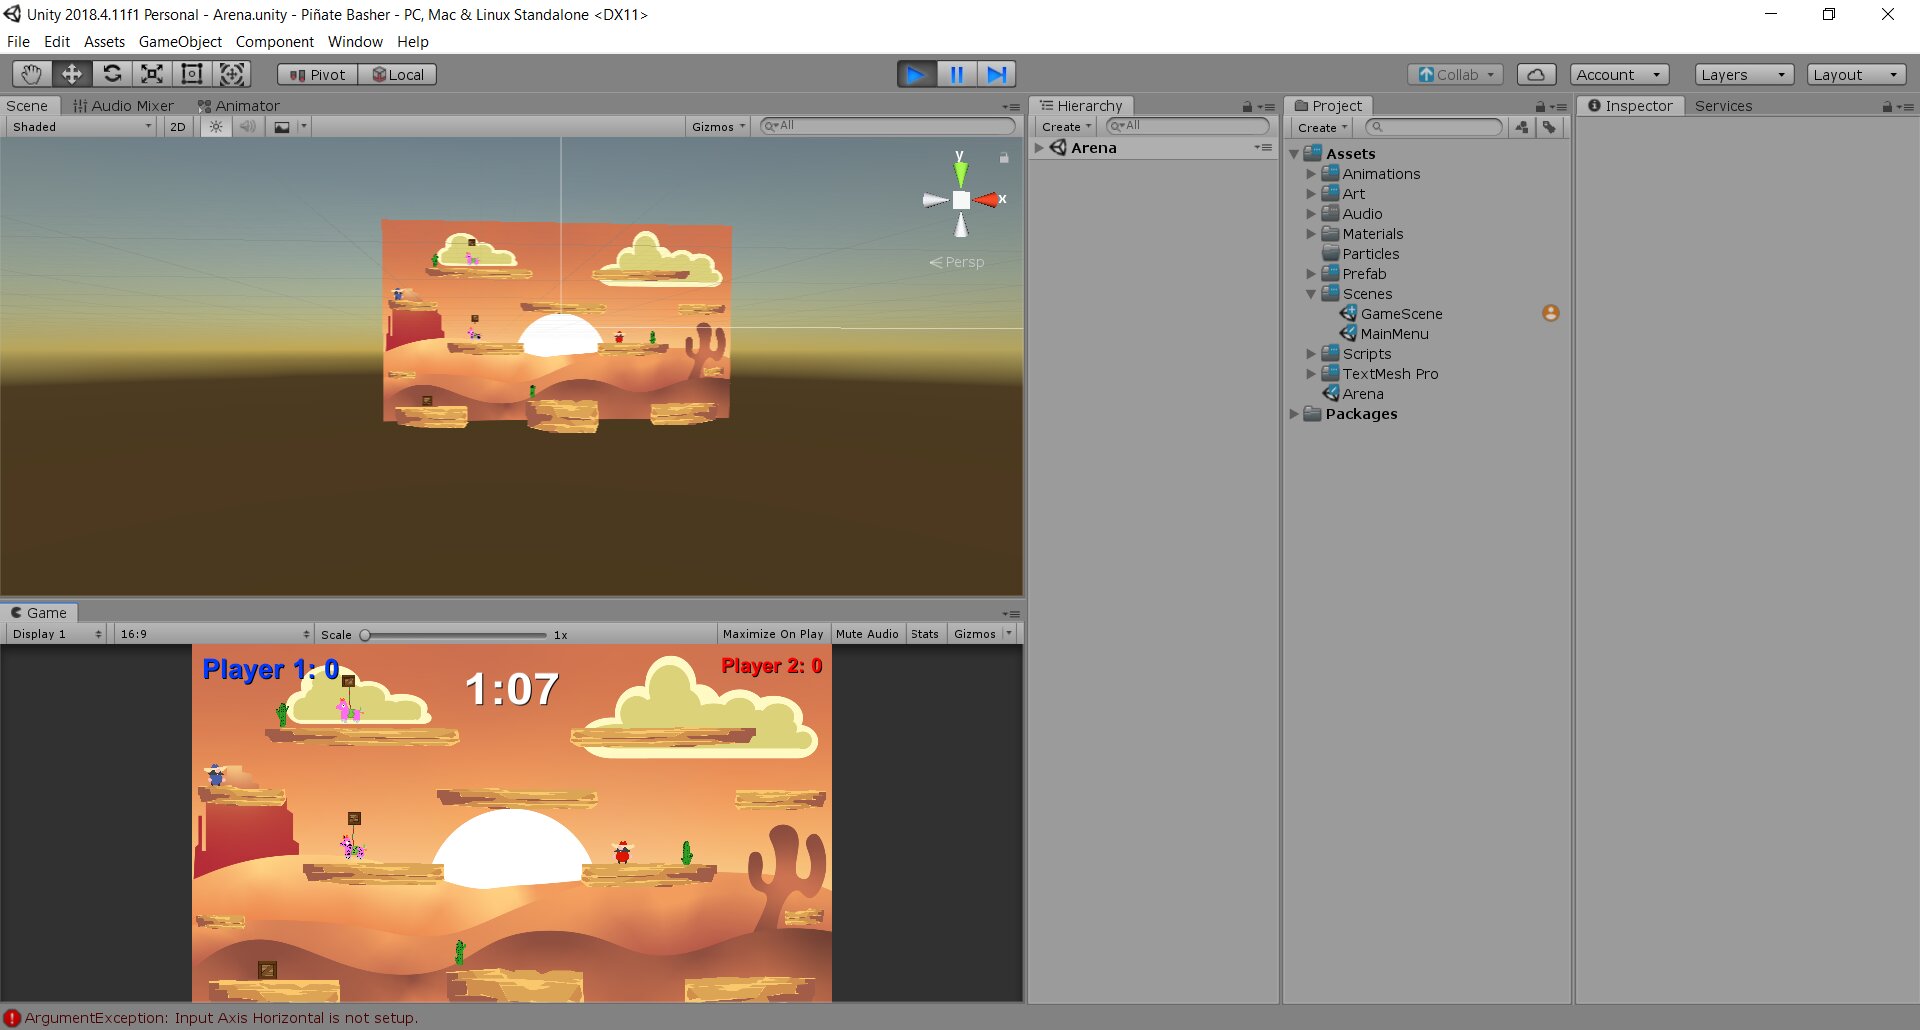Image resolution: width=1920 pixels, height=1030 pixels.
Task: Select the Hand tool in toolbar
Action: pos(32,74)
